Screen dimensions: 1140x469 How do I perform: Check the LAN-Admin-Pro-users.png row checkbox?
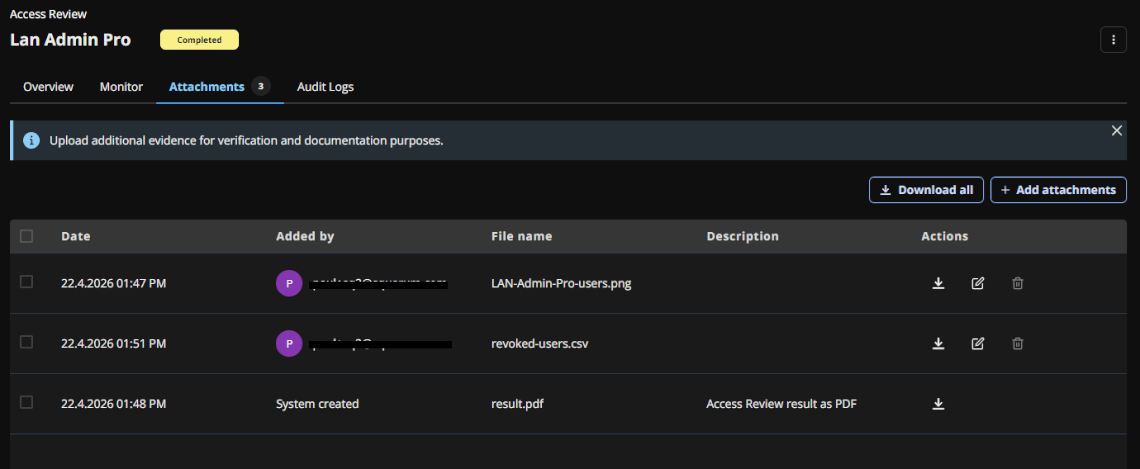pos(27,282)
